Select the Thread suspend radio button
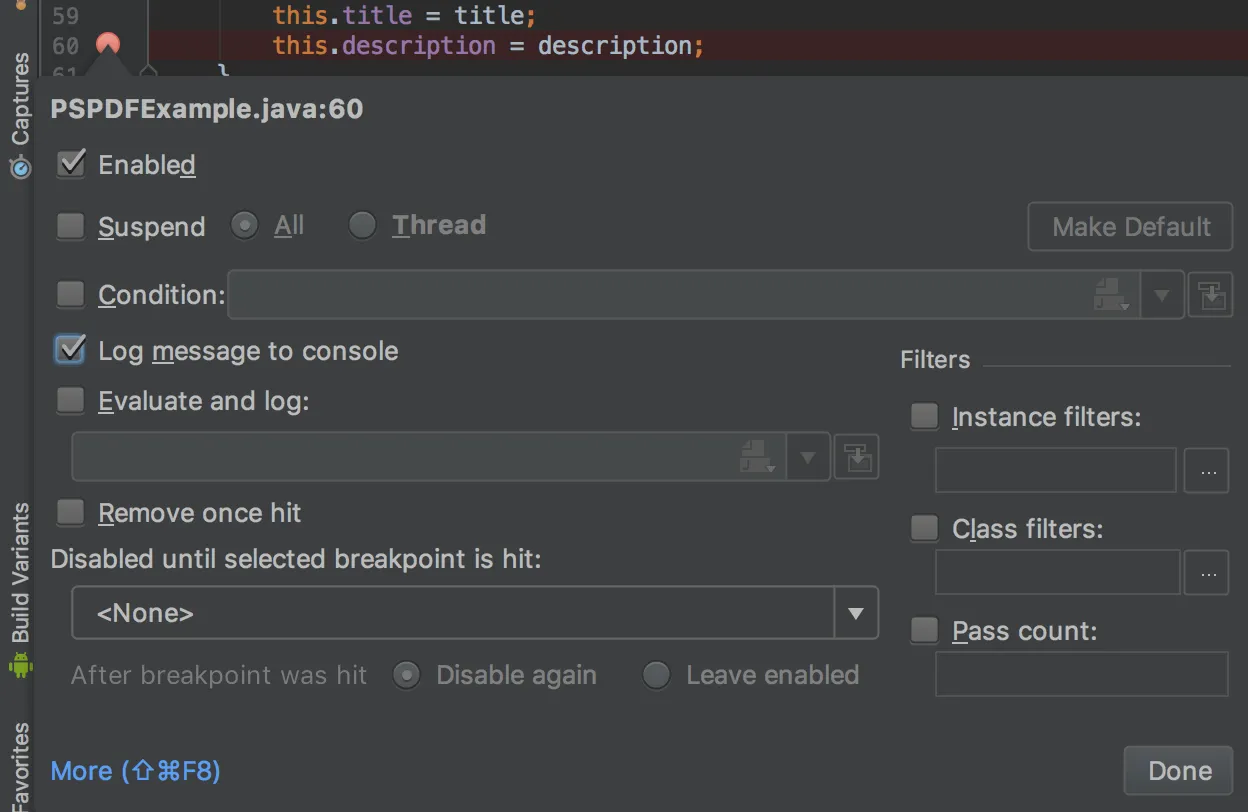Viewport: 1248px width, 812px height. coord(362,225)
